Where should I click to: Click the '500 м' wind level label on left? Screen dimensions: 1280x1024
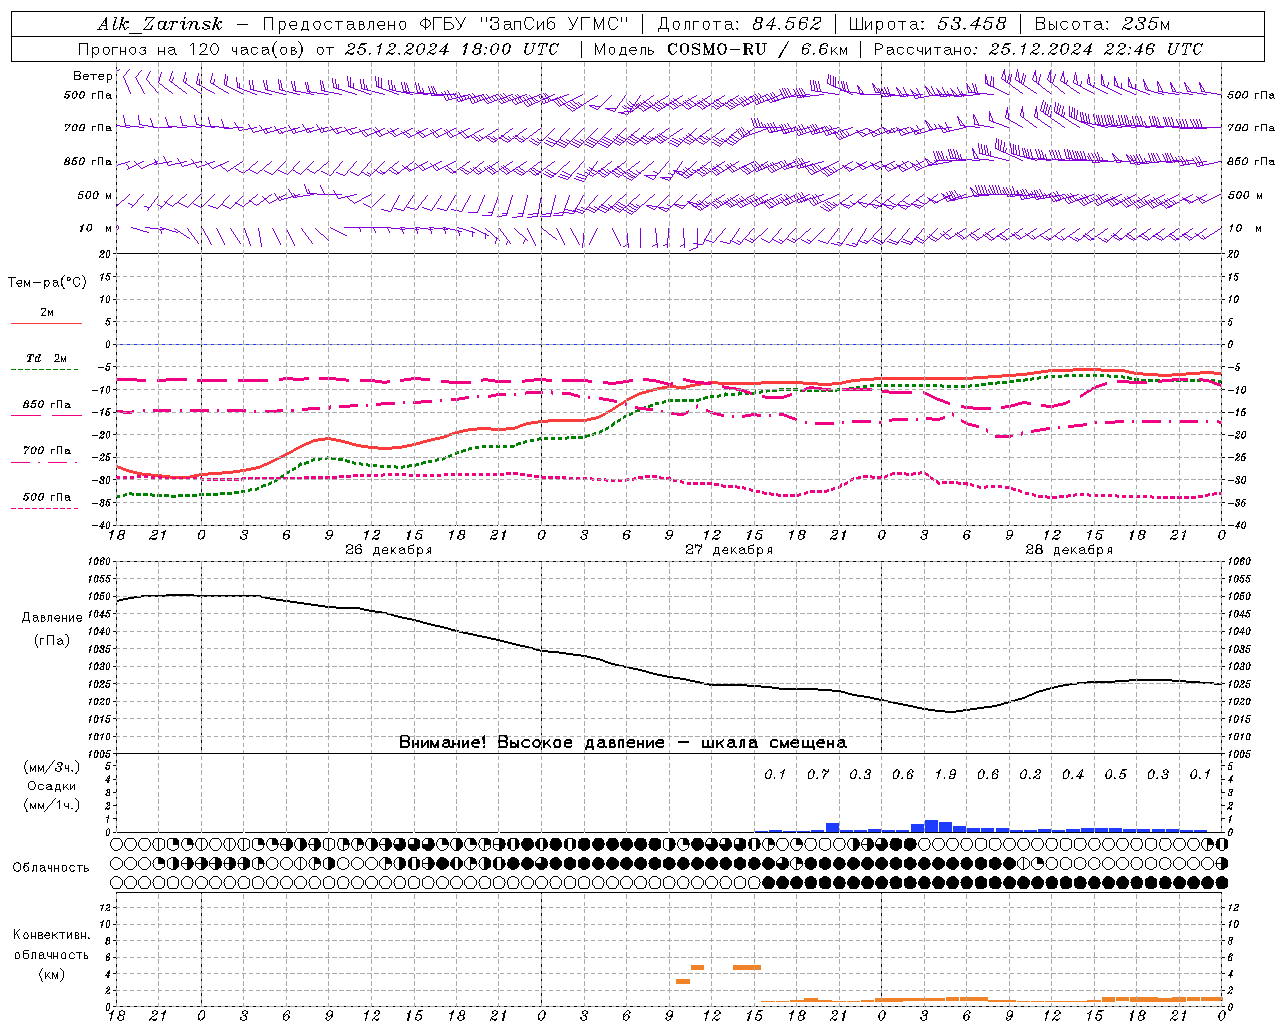95,195
